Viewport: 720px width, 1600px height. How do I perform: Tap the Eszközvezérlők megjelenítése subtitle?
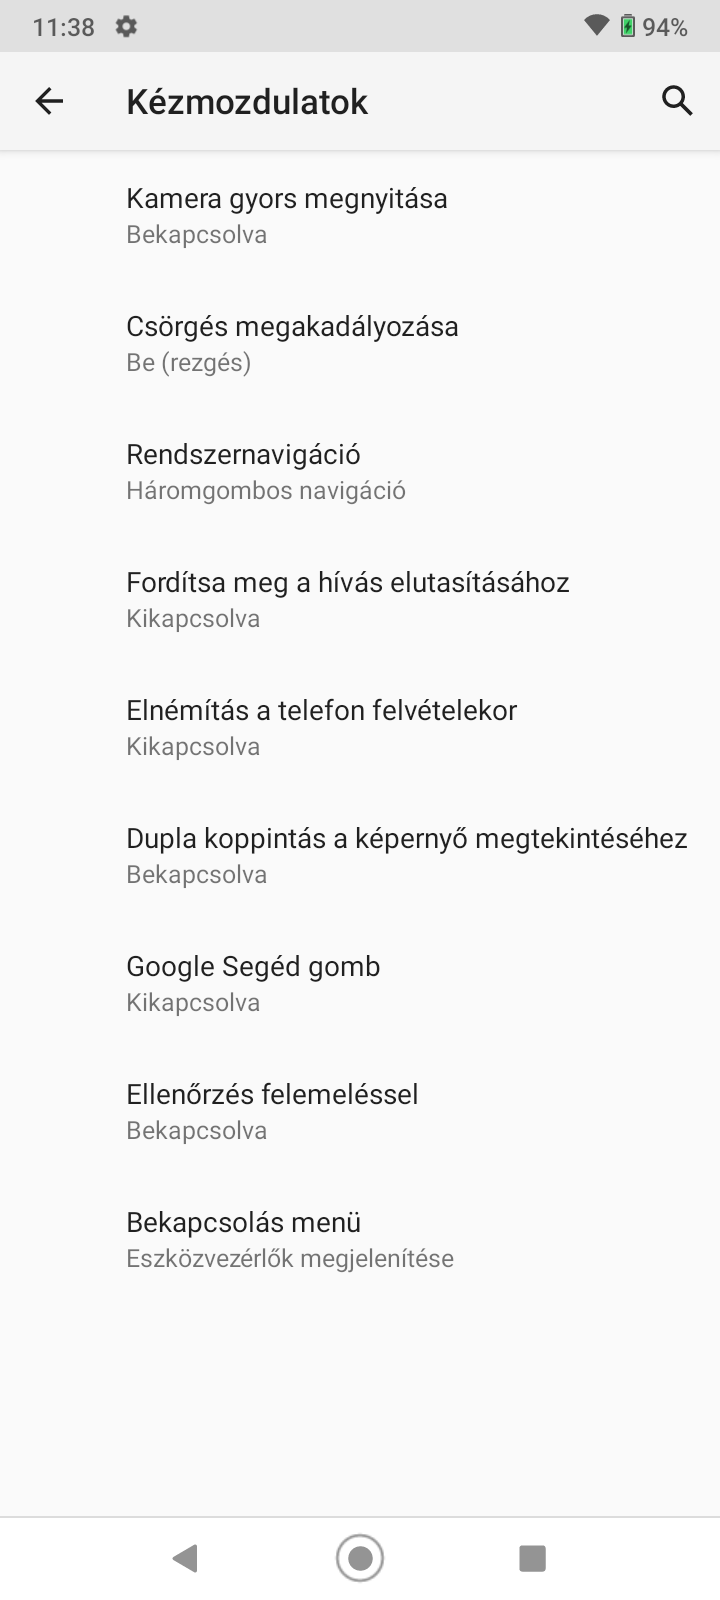click(290, 1258)
